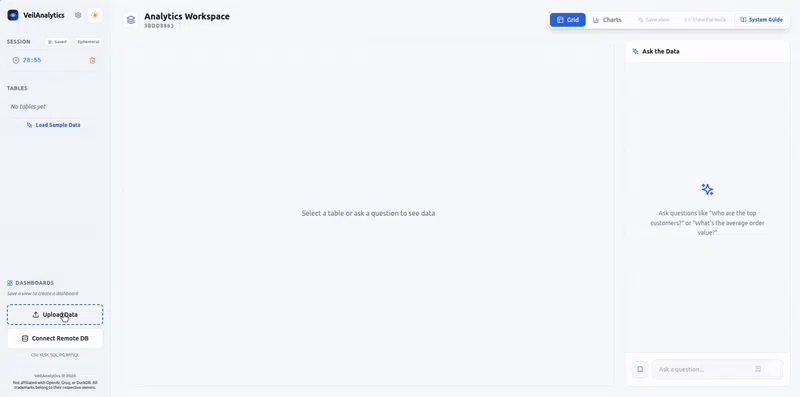Open Connect Remote DB
This screenshot has height=397, width=800.
55,338
